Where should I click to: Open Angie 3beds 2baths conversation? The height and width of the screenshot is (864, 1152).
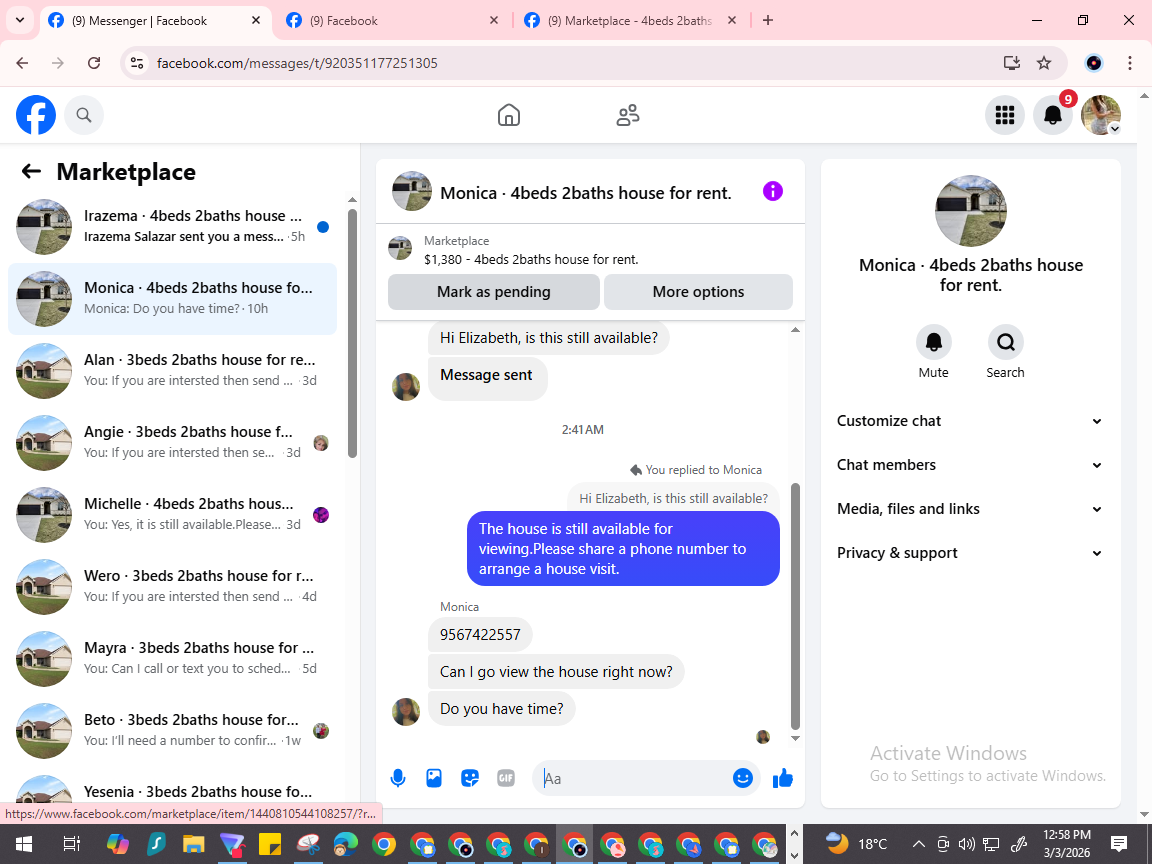pos(173,442)
